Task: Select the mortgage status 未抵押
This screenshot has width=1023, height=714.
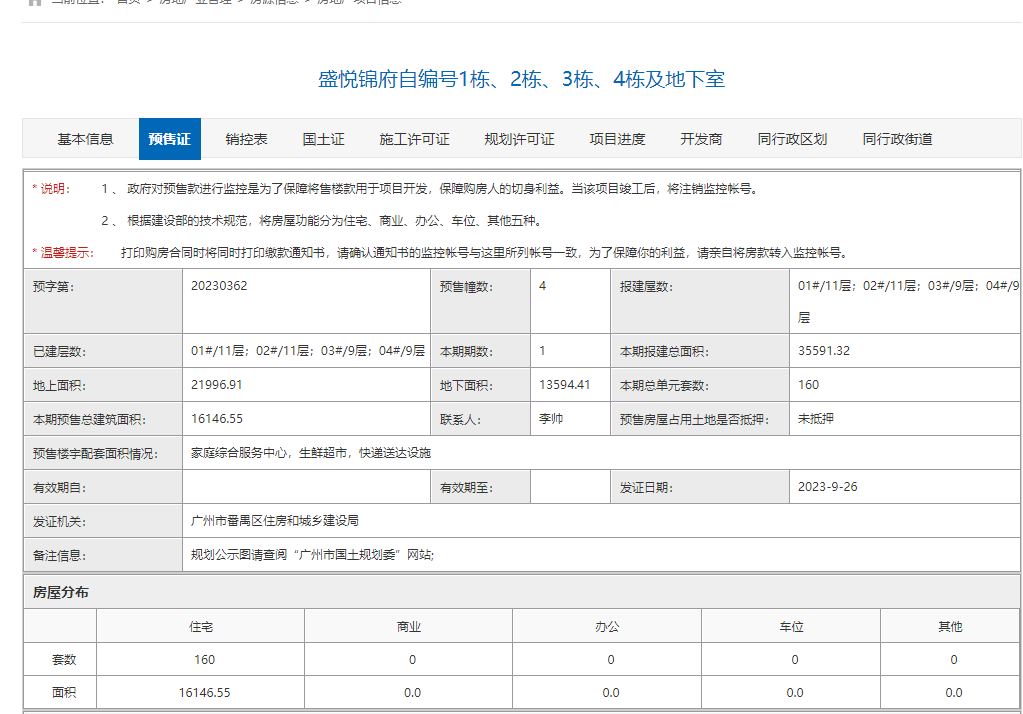Action: [816, 419]
